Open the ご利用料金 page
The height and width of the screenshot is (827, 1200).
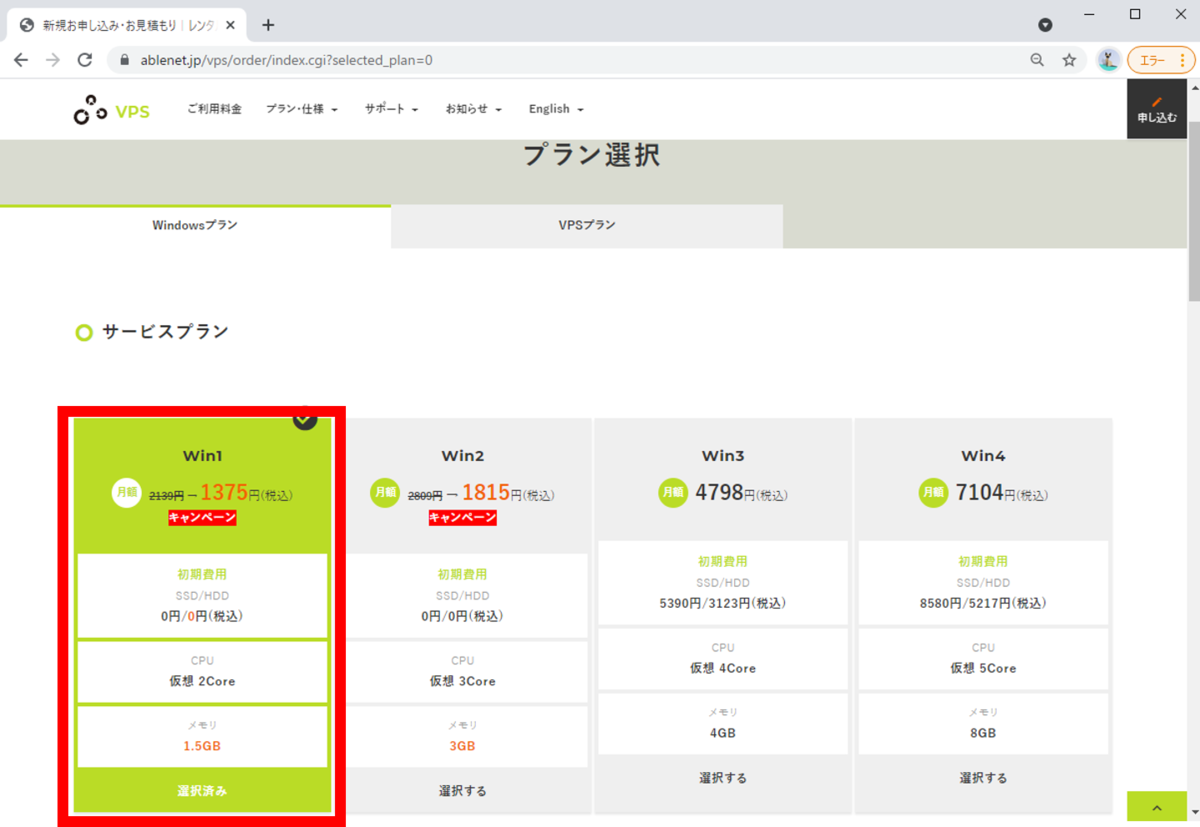click(x=214, y=109)
